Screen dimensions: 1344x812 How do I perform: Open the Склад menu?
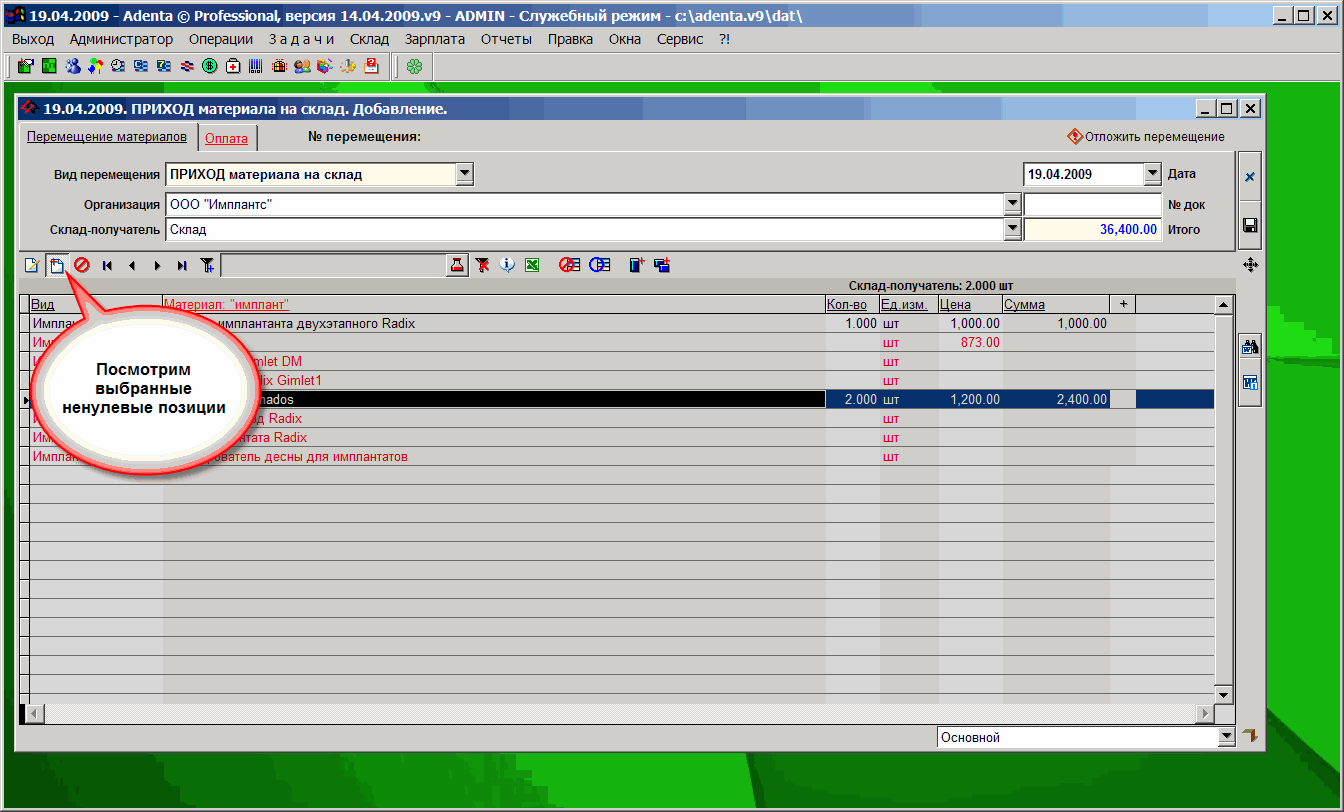pos(369,39)
